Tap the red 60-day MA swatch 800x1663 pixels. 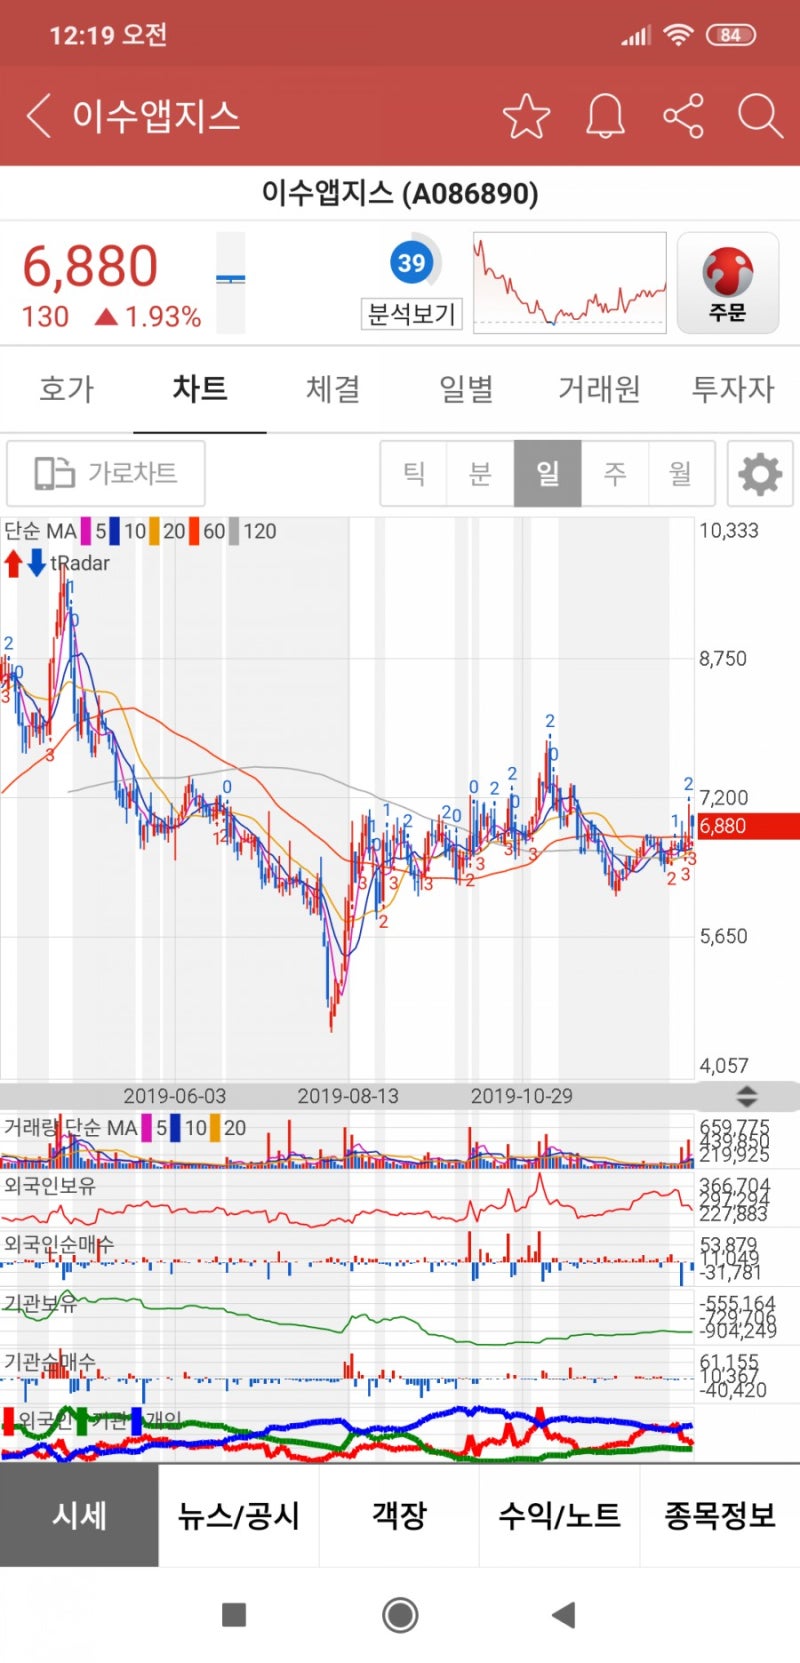click(x=194, y=531)
